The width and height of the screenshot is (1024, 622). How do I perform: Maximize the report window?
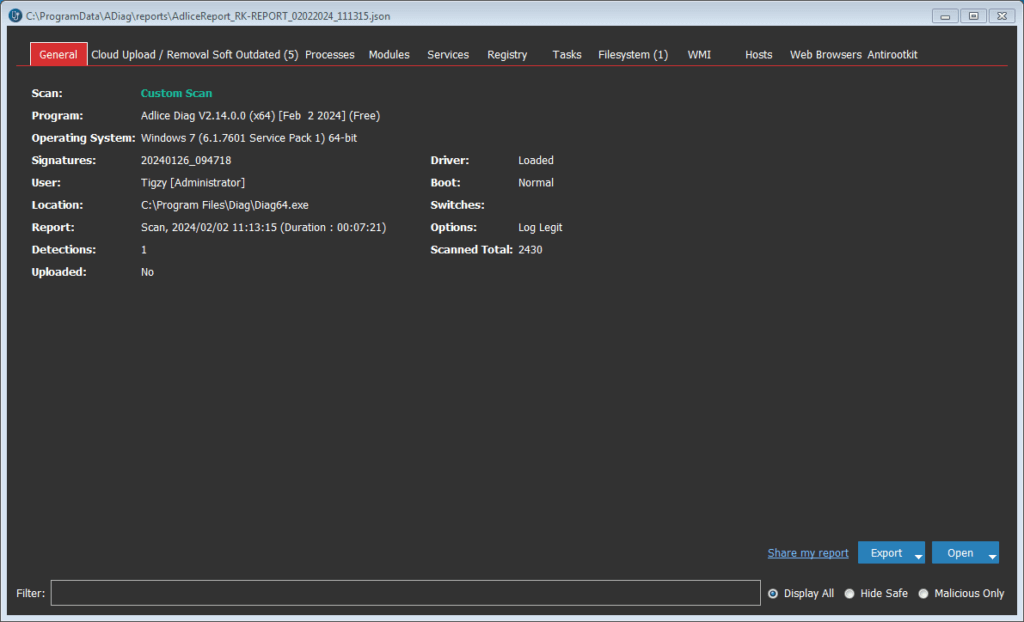click(974, 16)
